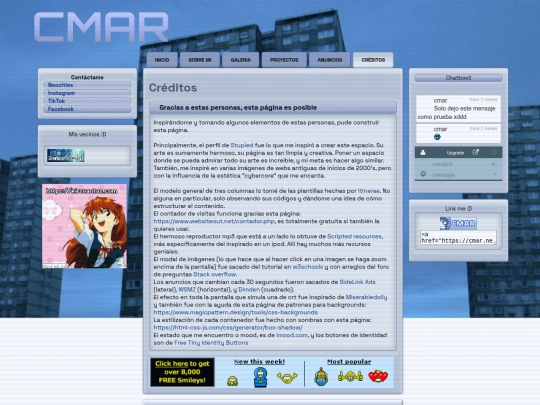Open the websiteout.net contador.php link
The image size is (540, 405).
(x=214, y=221)
